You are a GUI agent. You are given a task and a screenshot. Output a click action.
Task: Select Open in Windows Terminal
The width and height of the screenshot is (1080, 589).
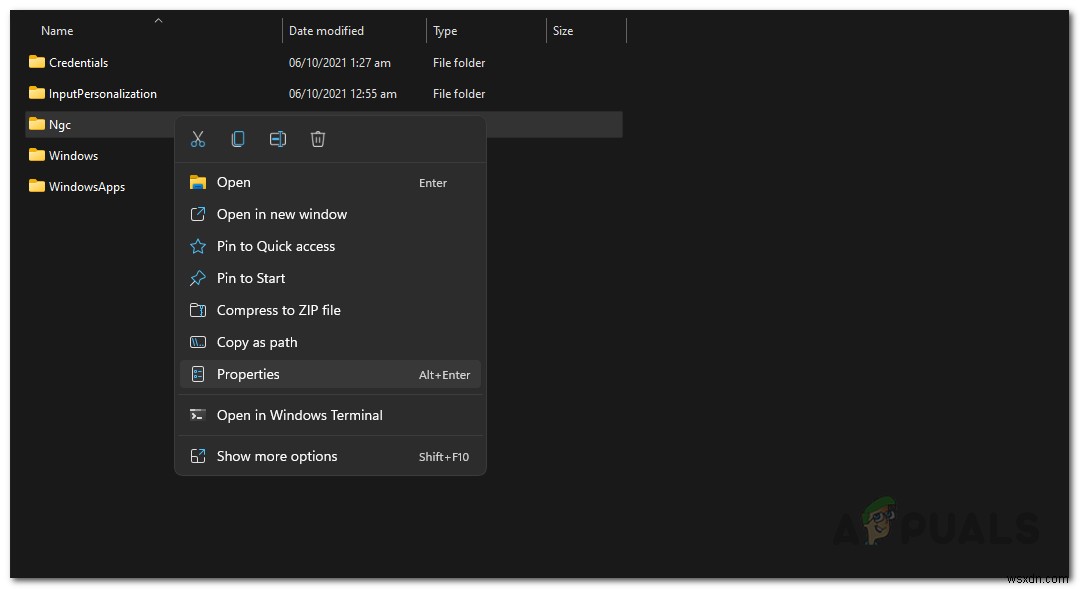[x=330, y=415]
